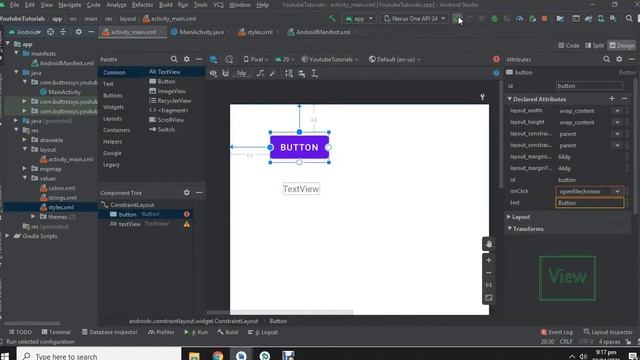Open Event Log panel

557,332
